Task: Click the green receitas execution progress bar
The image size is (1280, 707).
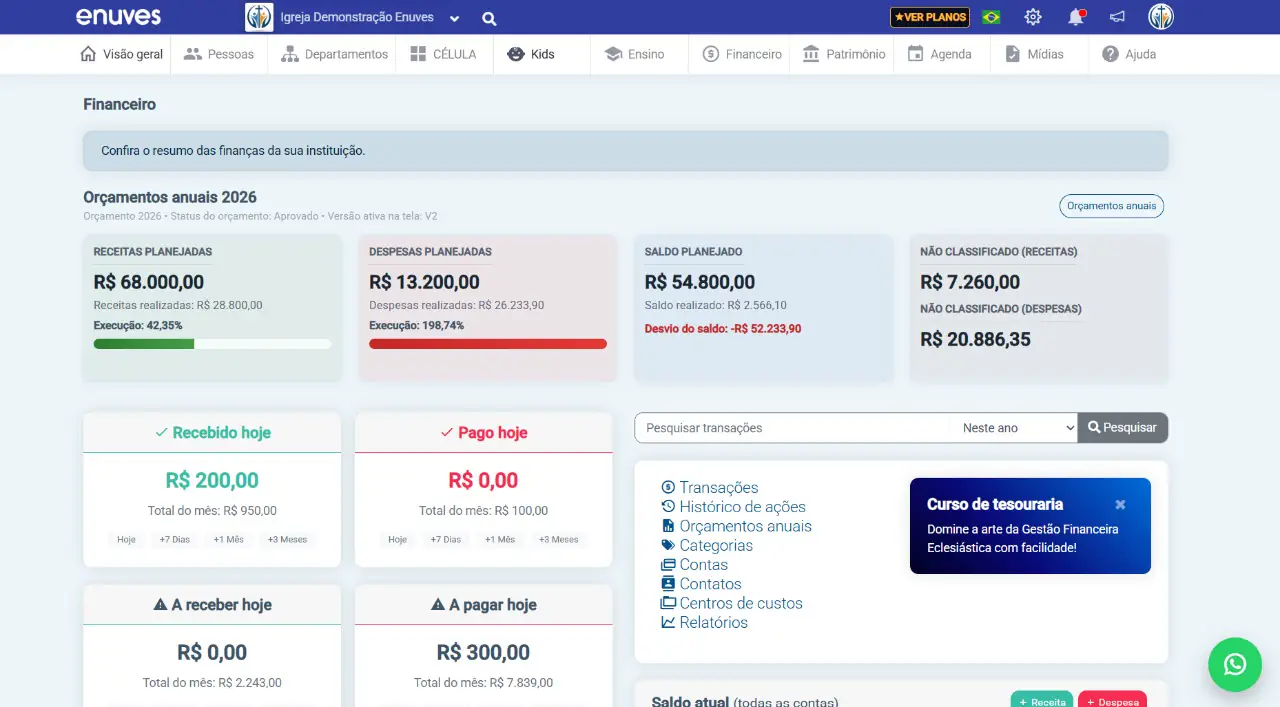Action: pyautogui.click(x=212, y=344)
